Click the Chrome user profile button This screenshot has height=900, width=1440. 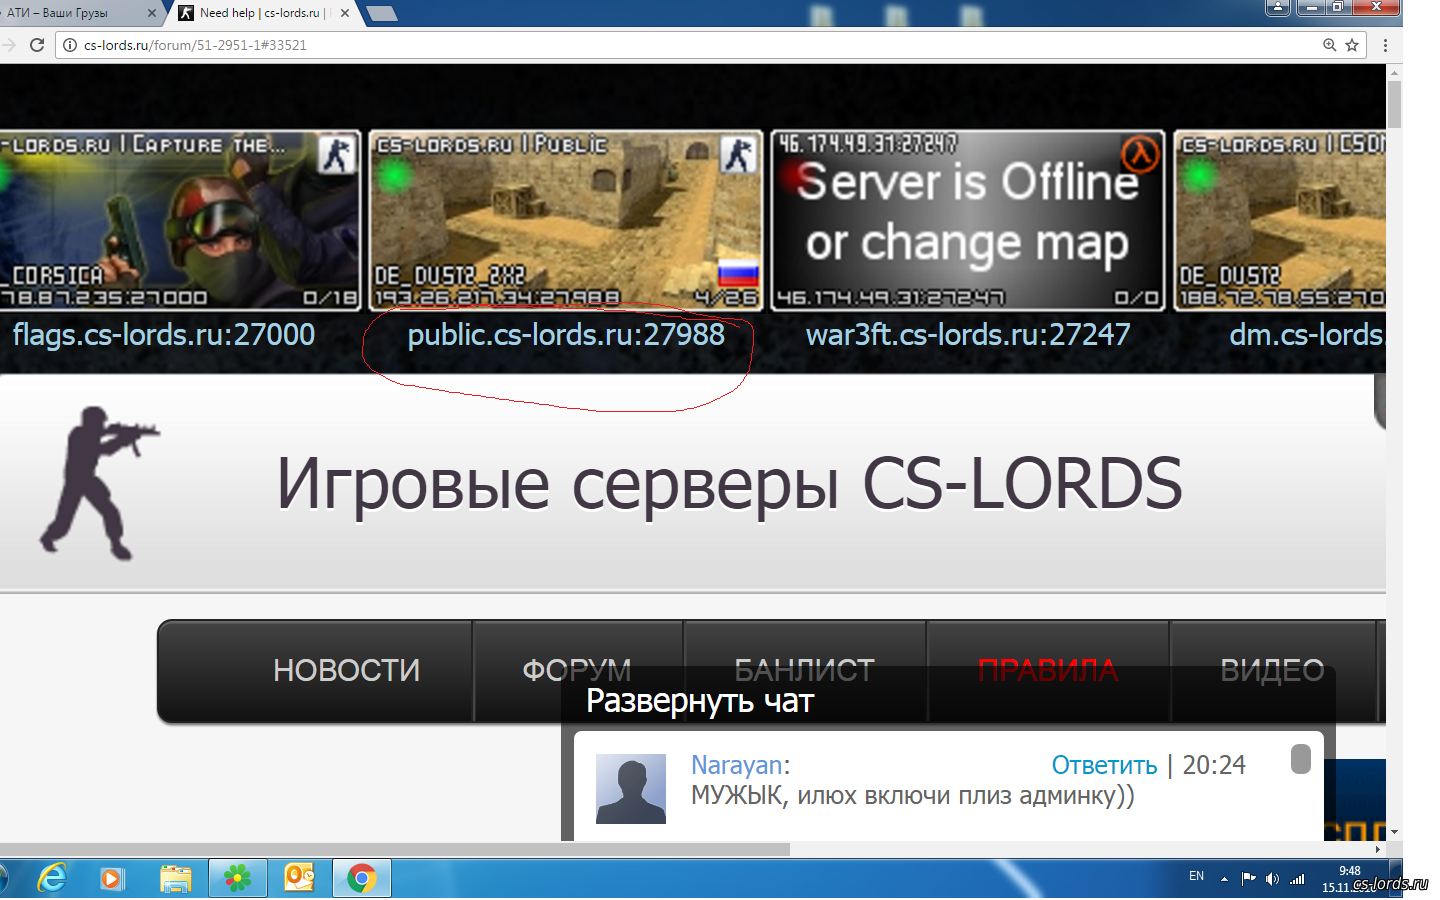click(x=1278, y=8)
